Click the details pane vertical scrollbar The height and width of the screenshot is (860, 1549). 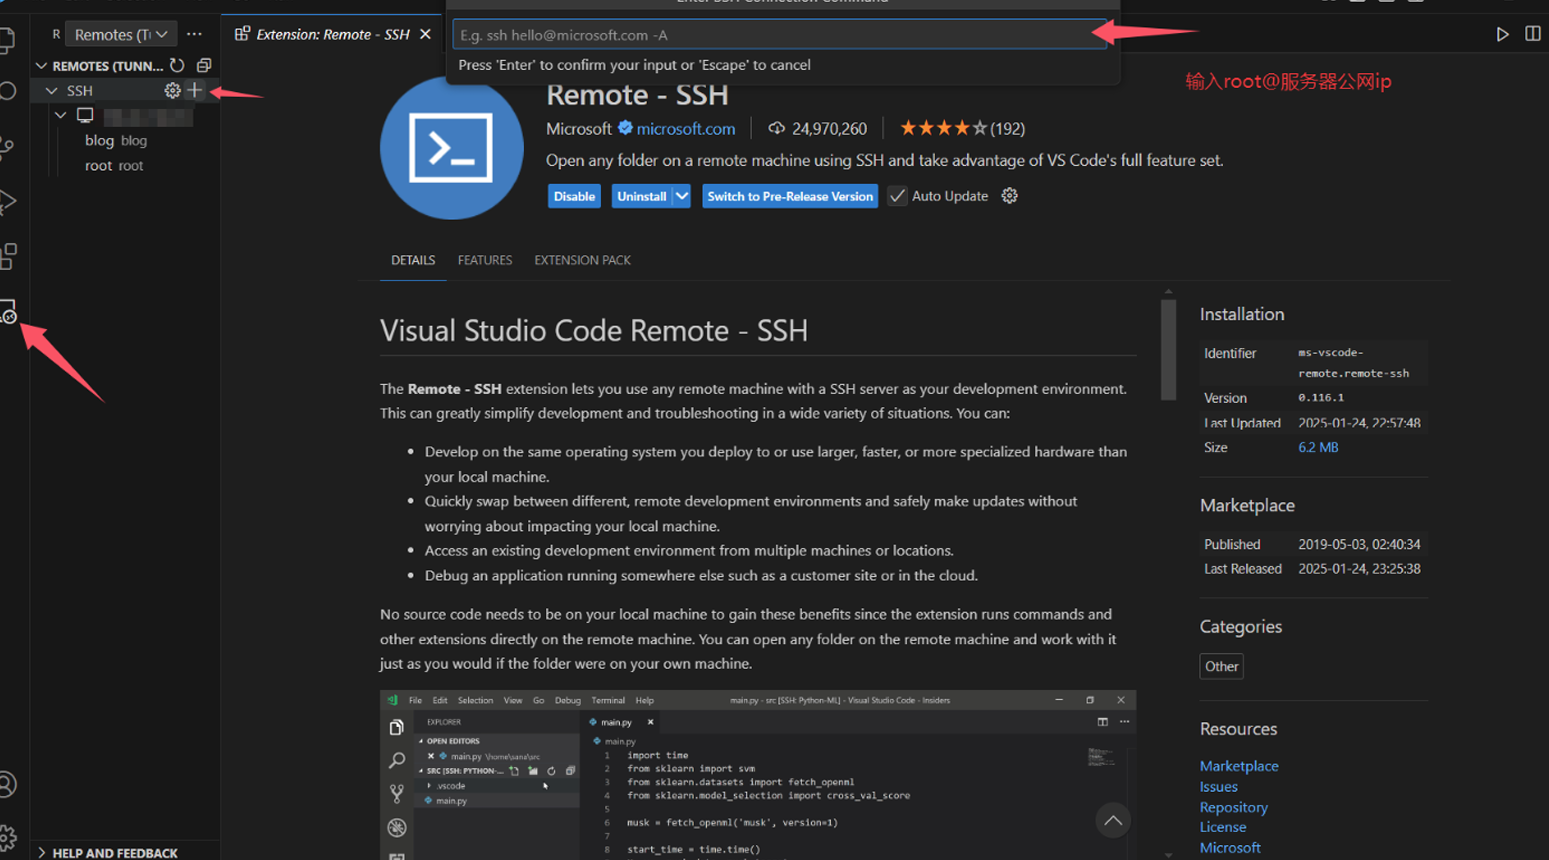tap(1168, 350)
